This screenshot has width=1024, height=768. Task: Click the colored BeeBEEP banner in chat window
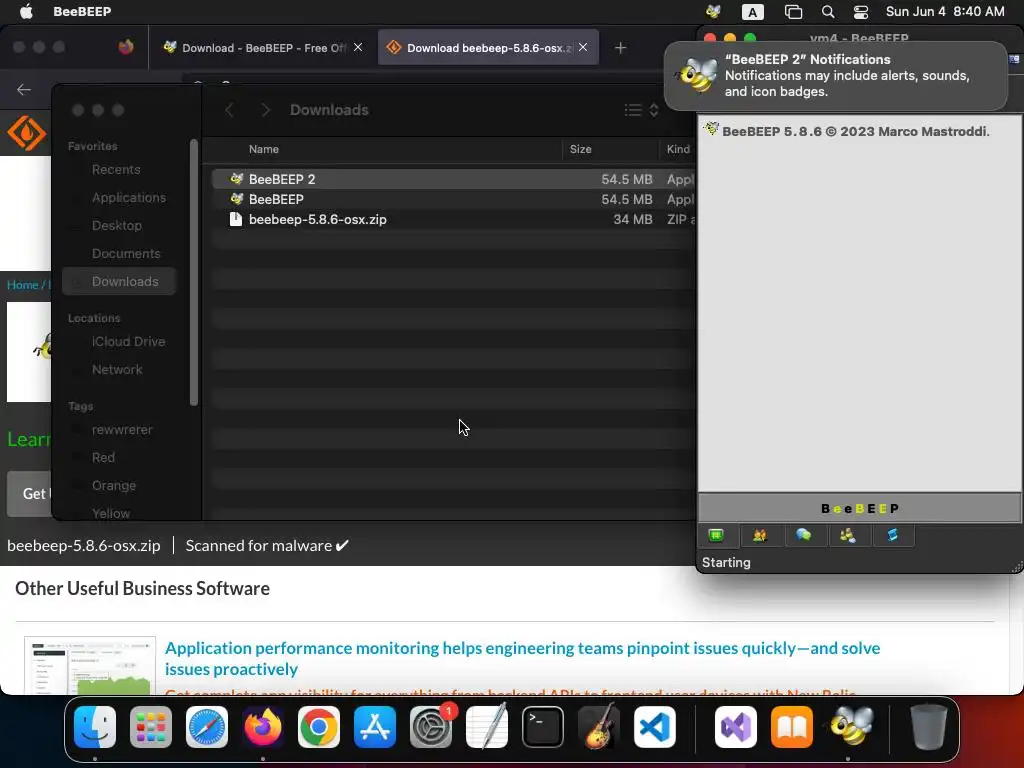point(859,508)
